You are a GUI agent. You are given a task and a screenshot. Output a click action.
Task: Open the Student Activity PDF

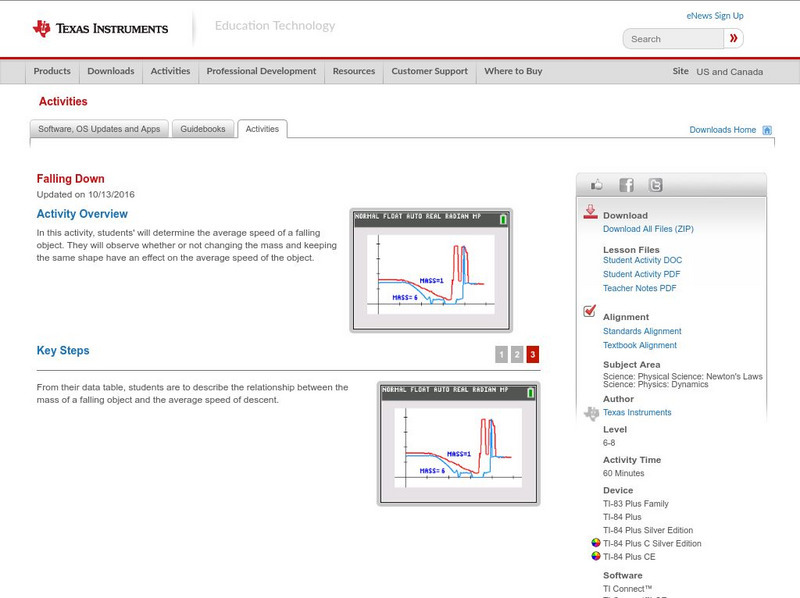(642, 273)
